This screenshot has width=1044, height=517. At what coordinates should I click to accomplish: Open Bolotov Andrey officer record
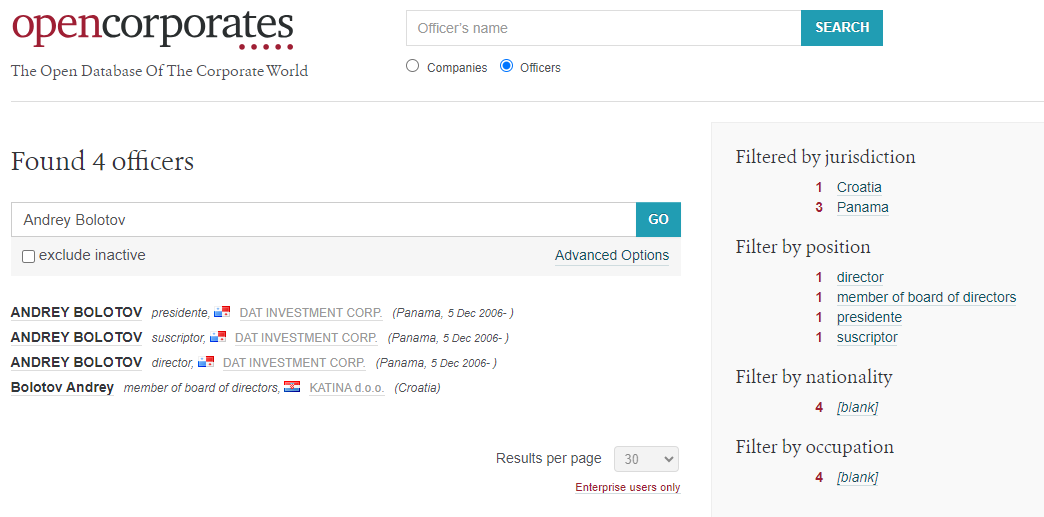63,387
